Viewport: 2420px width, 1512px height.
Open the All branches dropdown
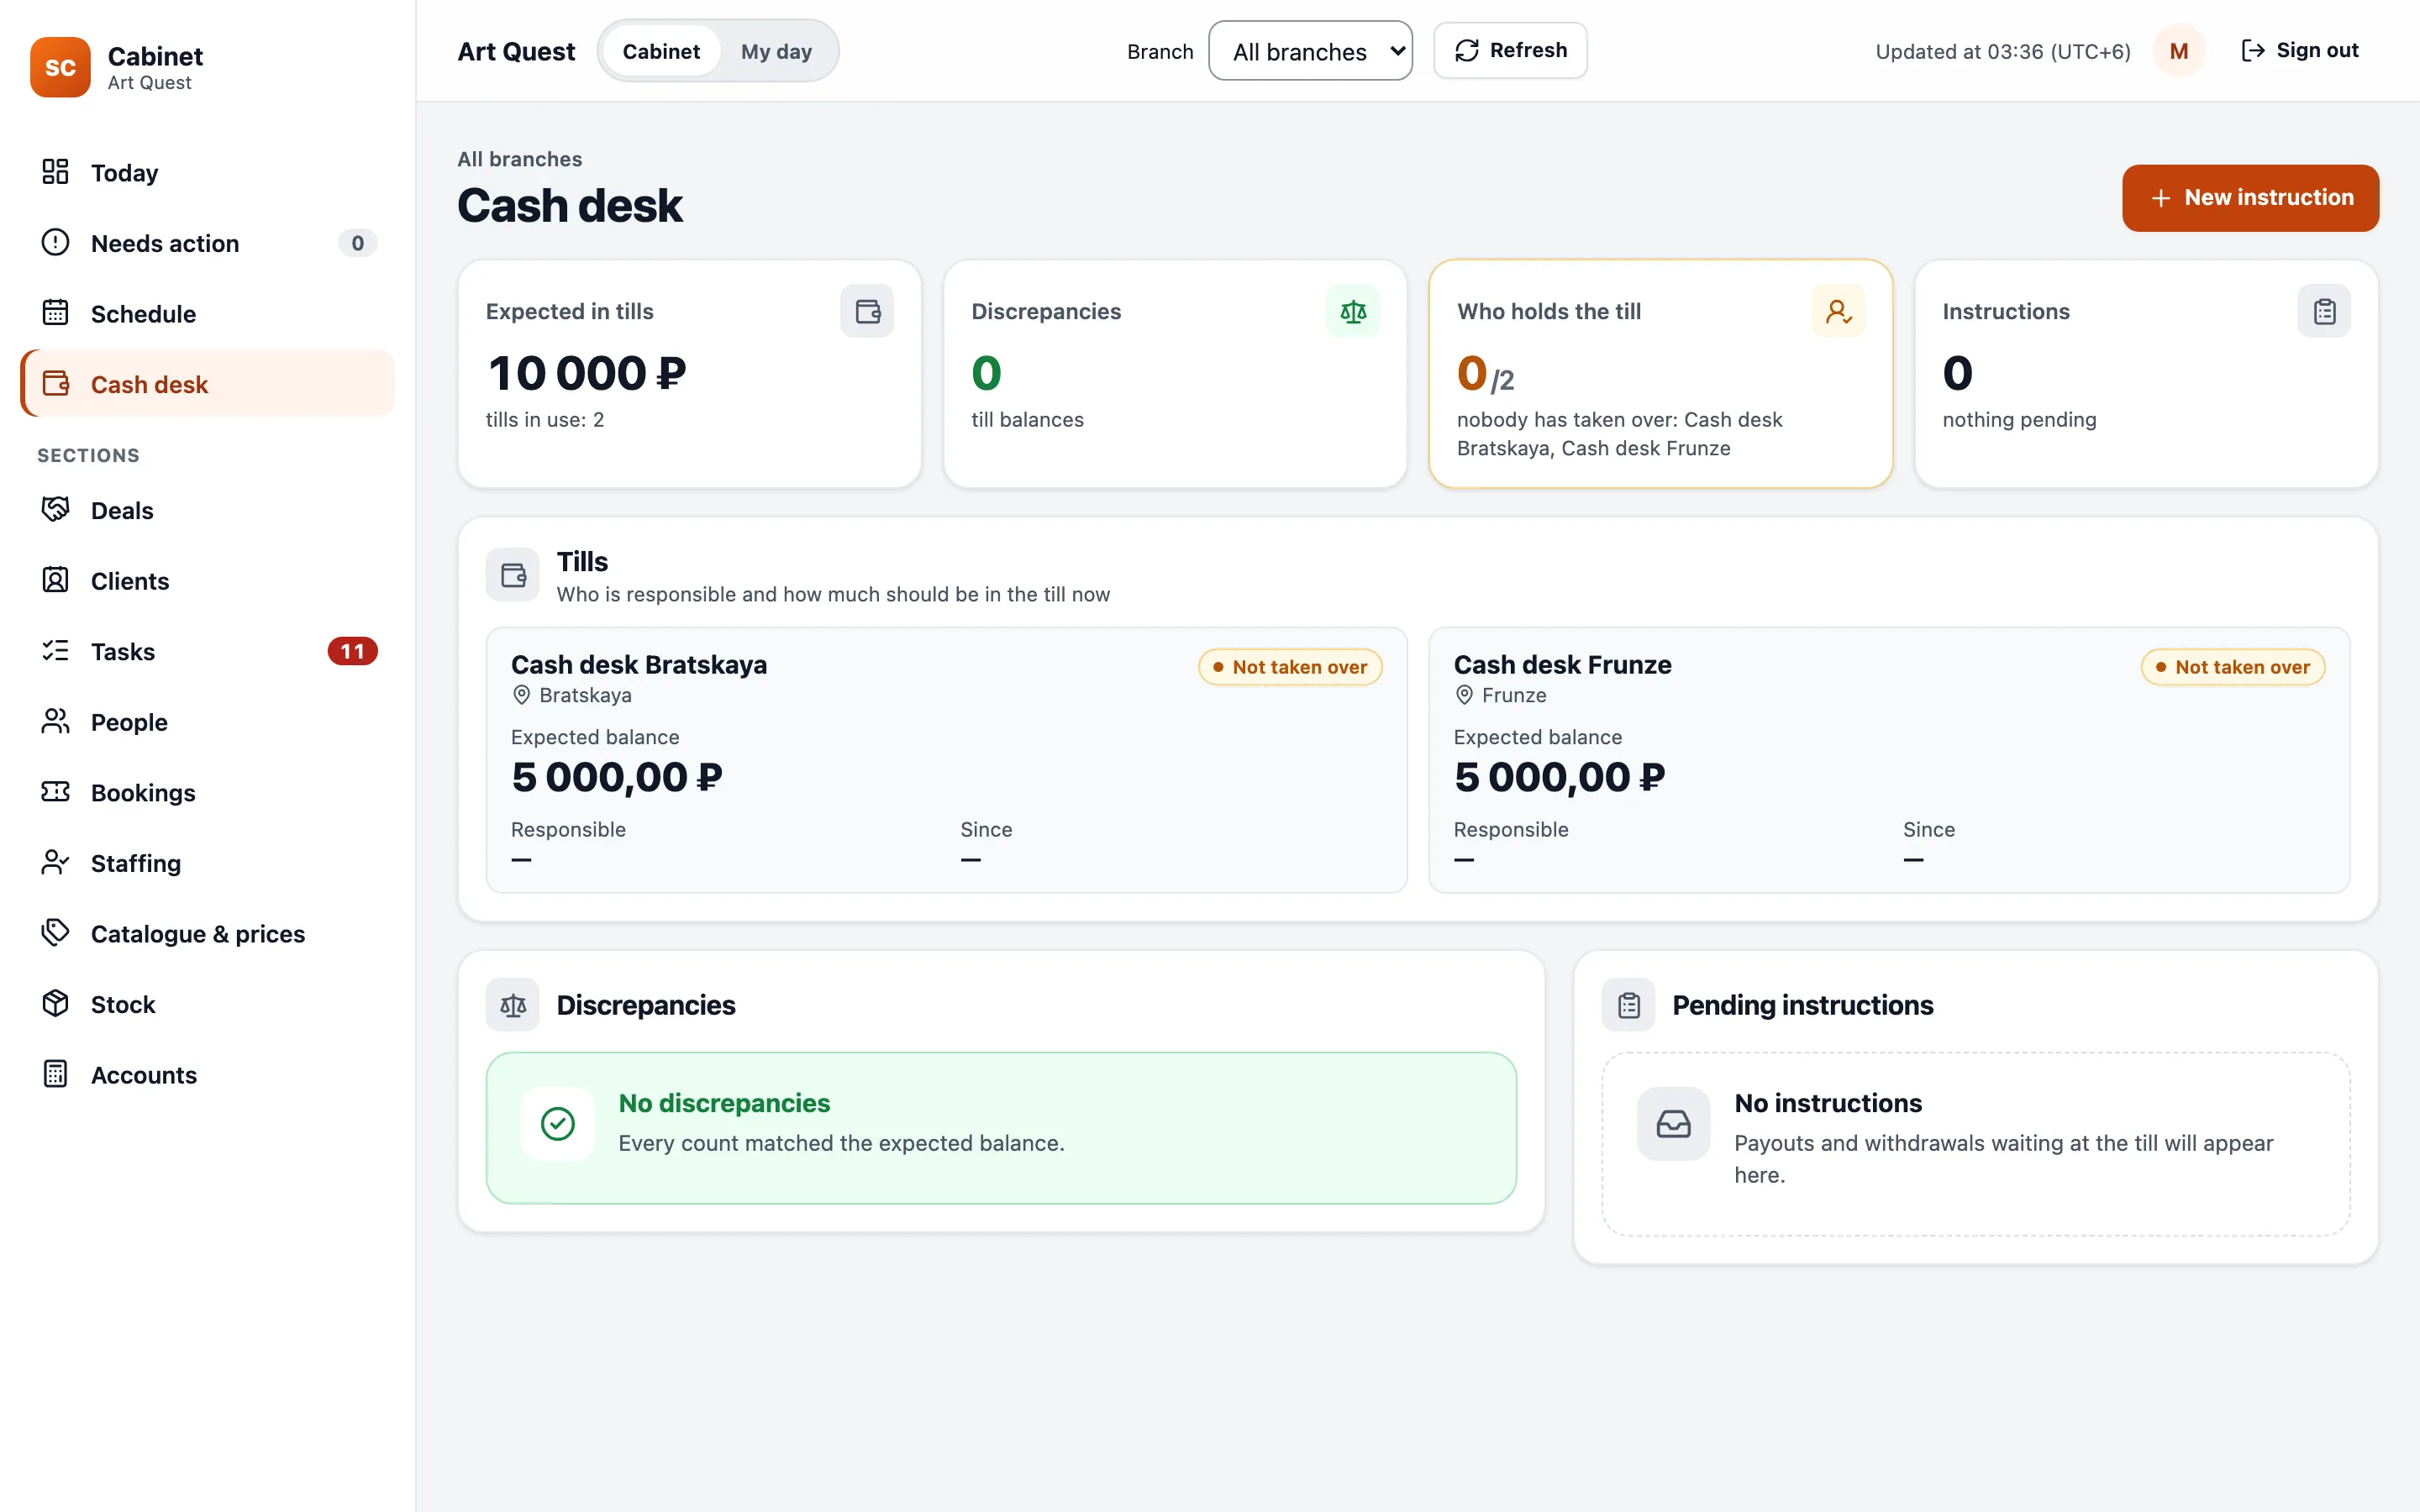click(x=1310, y=51)
